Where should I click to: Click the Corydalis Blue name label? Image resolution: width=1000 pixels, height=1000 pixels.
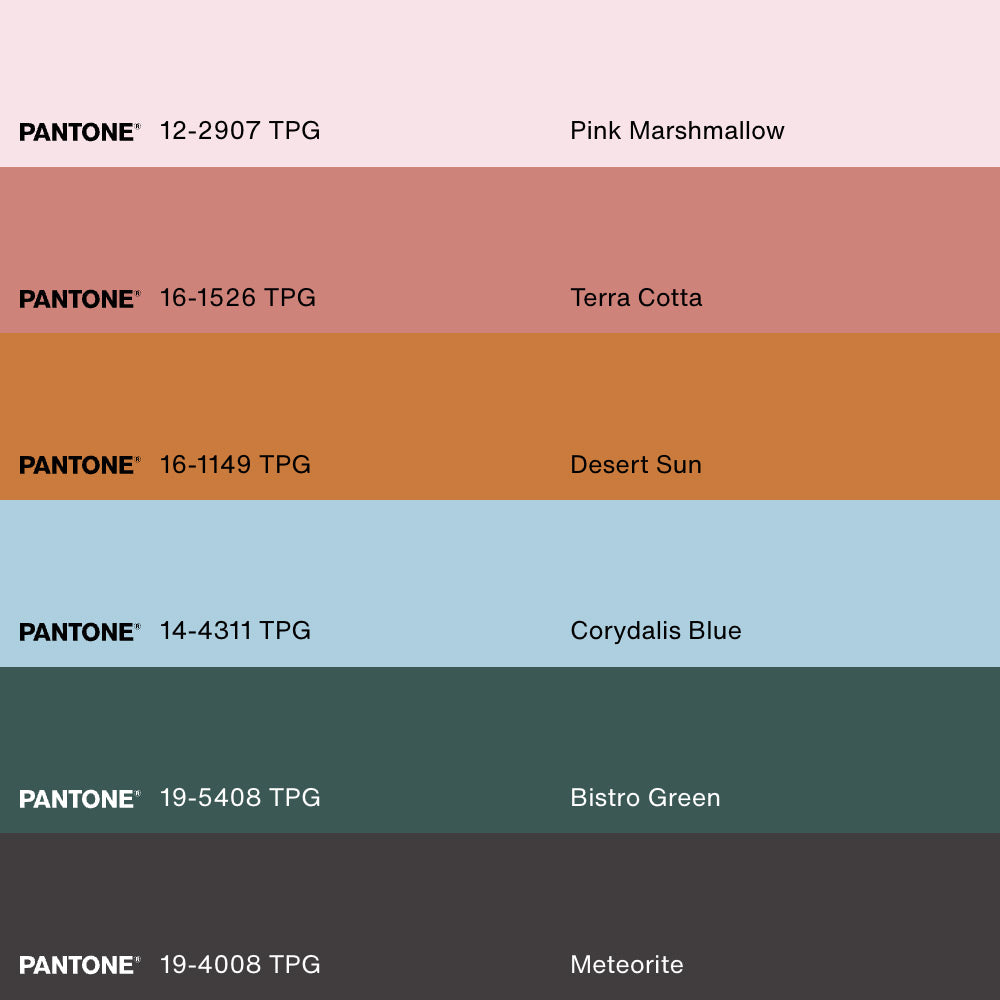[x=656, y=631]
